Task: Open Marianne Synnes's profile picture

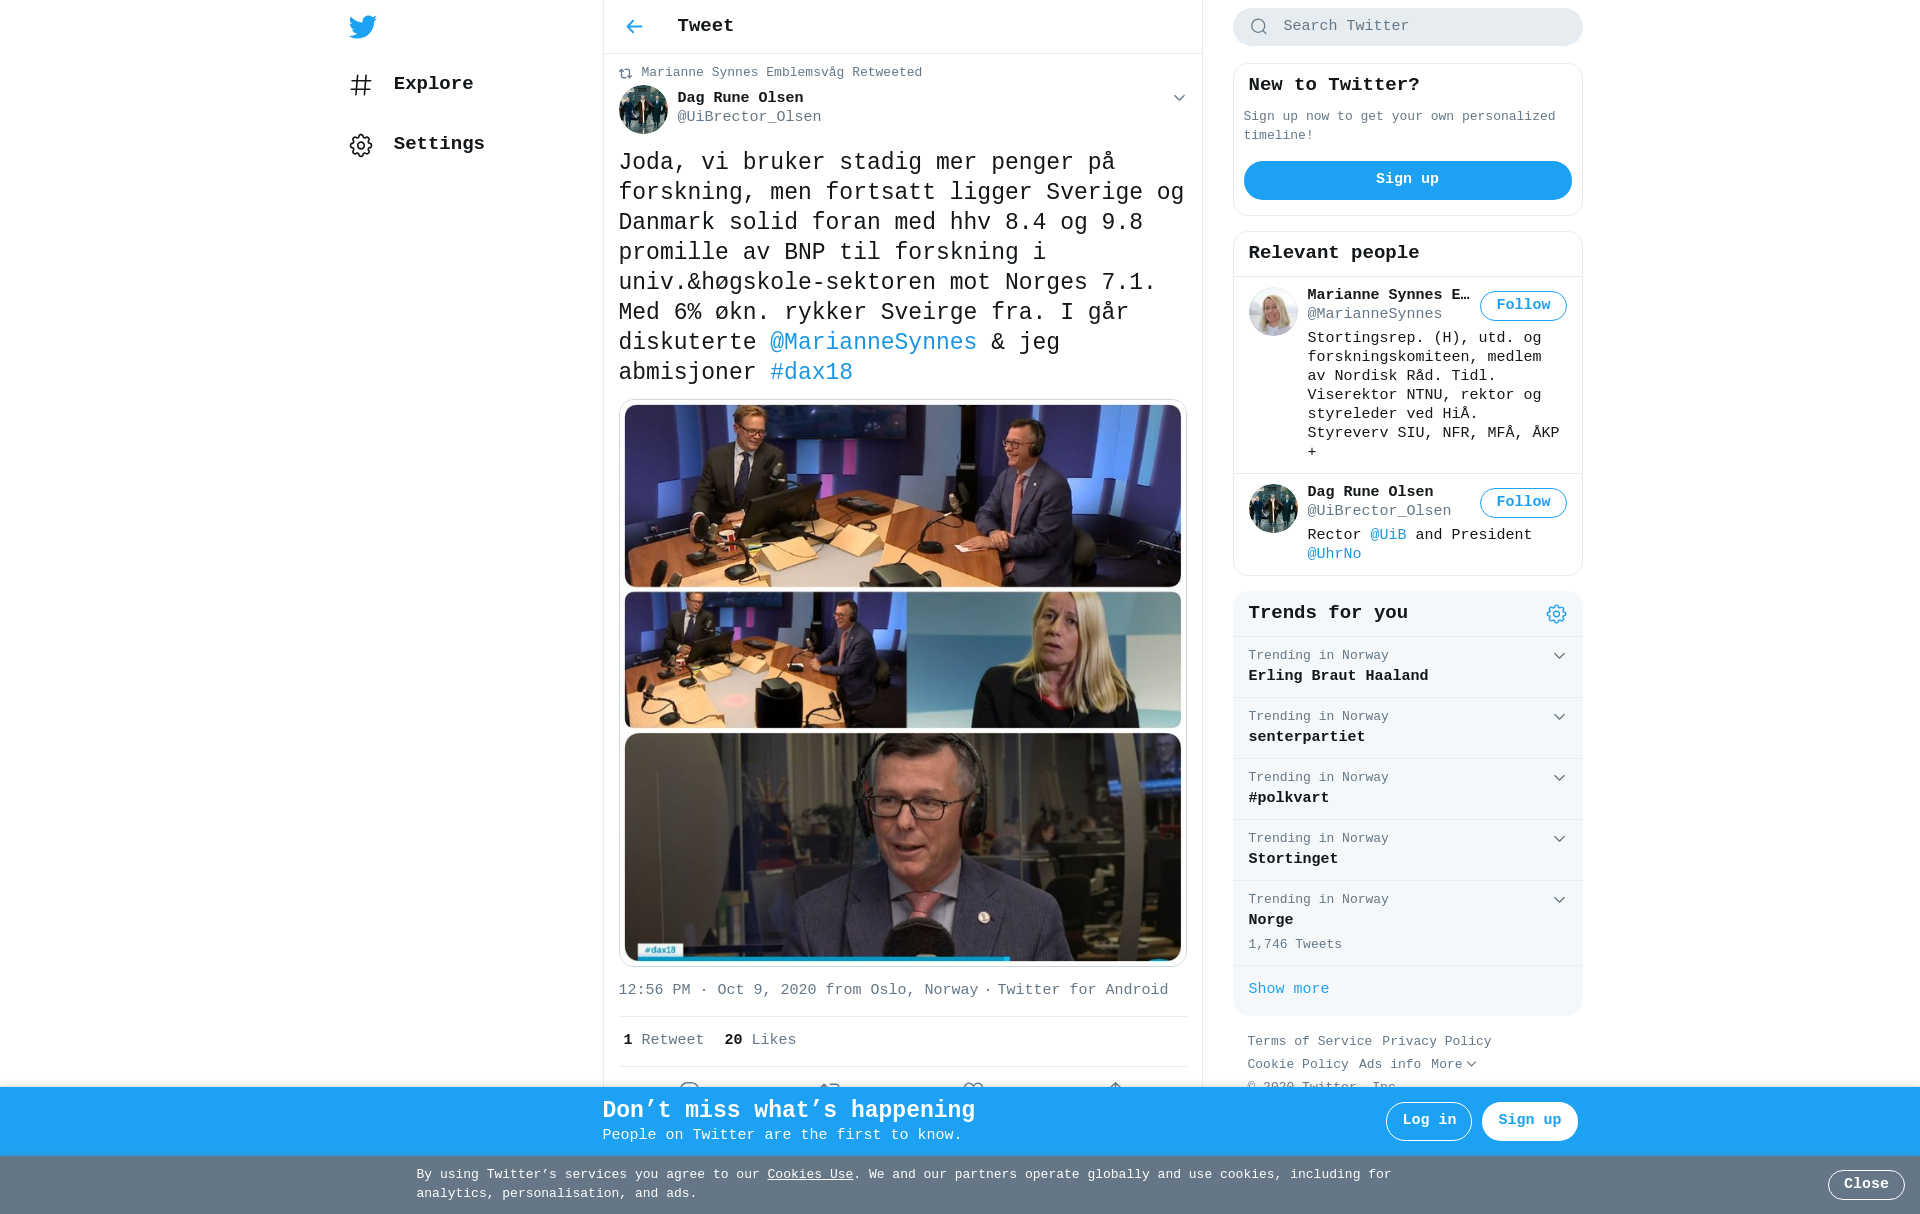Action: [x=1273, y=312]
